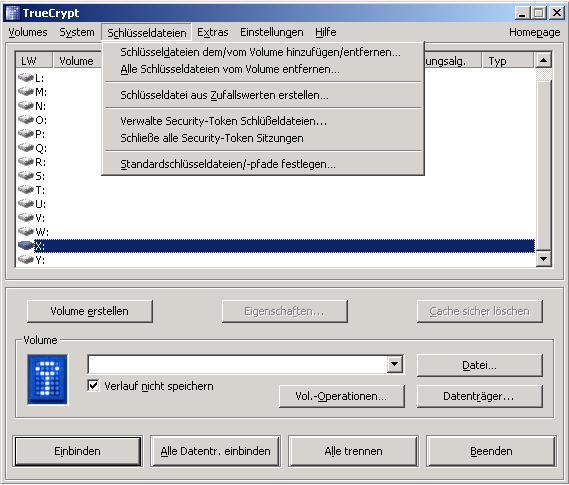Click the drive icon for S:
This screenshot has height=485, width=569.
tap(26, 176)
